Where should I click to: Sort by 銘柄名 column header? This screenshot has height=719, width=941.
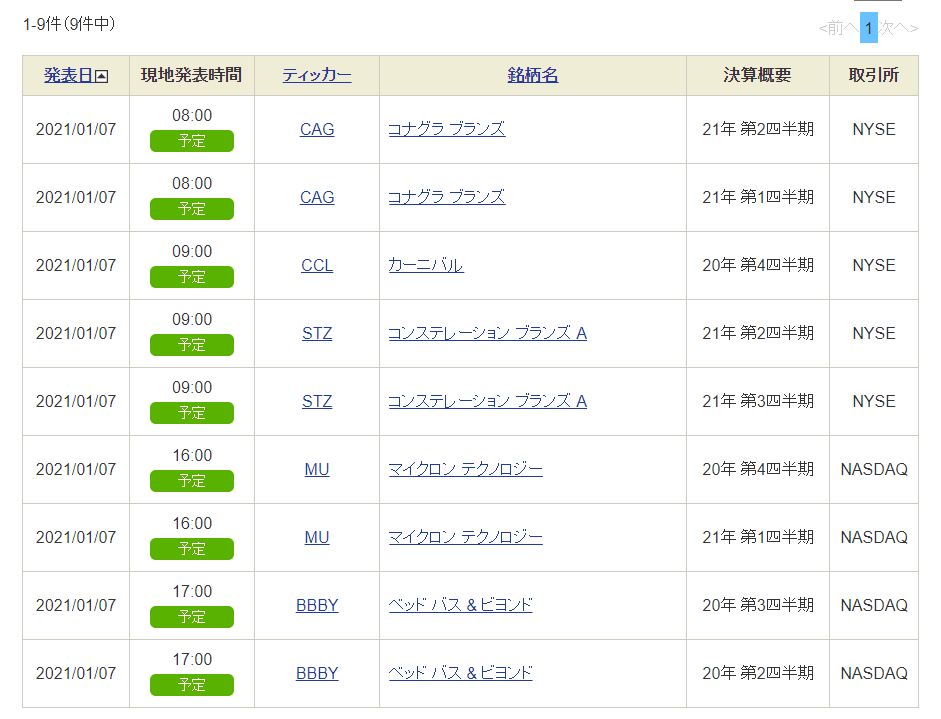point(533,76)
